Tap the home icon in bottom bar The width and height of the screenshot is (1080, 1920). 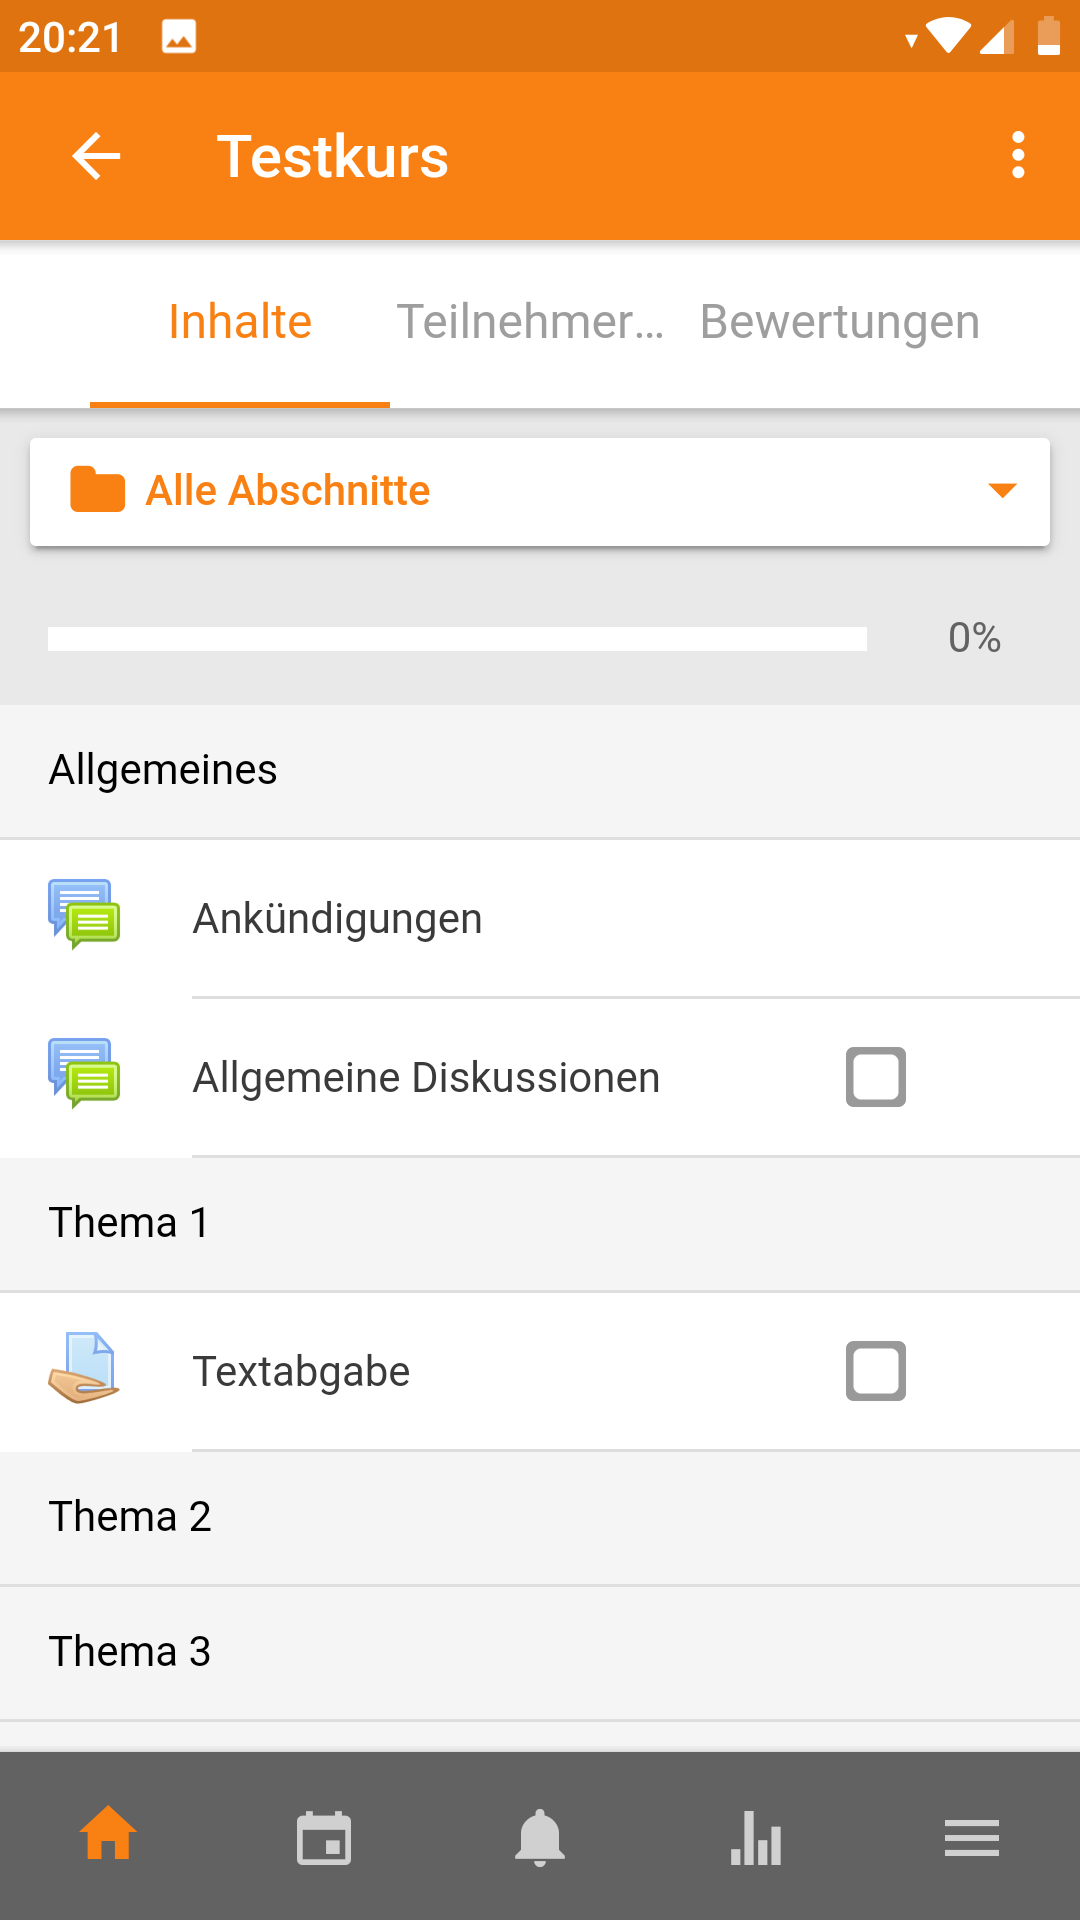[x=108, y=1836]
